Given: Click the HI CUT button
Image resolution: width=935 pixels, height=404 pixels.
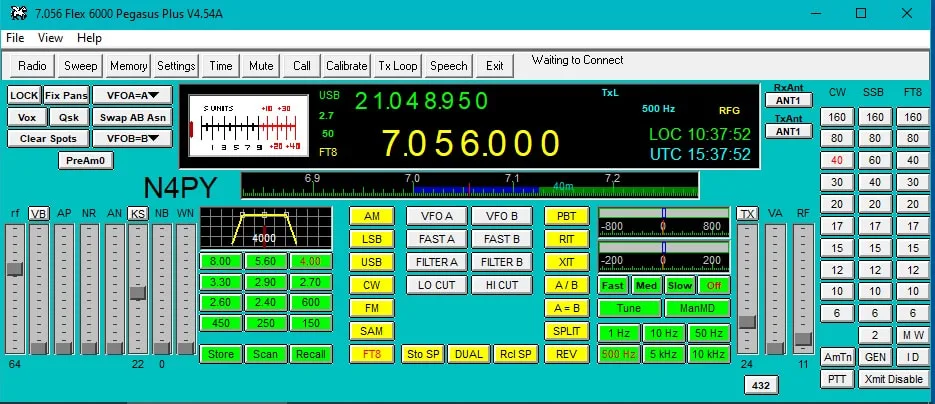Looking at the screenshot, I should click(x=501, y=285).
